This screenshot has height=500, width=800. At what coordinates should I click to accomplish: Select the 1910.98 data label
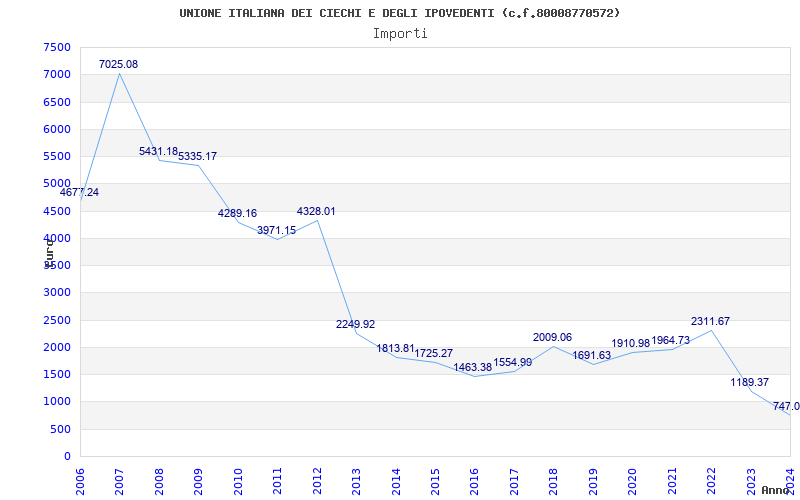click(x=631, y=343)
